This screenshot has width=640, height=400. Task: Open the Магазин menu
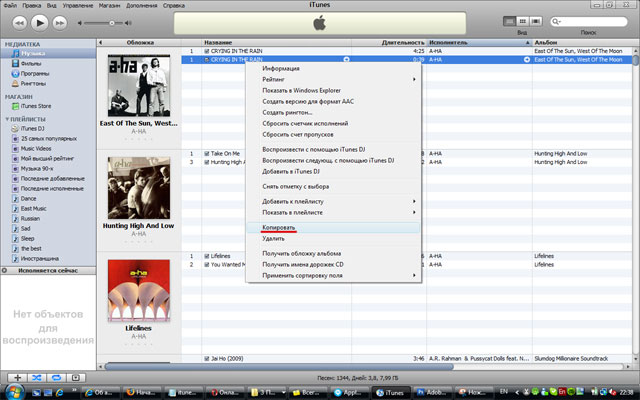pyautogui.click(x=109, y=5)
